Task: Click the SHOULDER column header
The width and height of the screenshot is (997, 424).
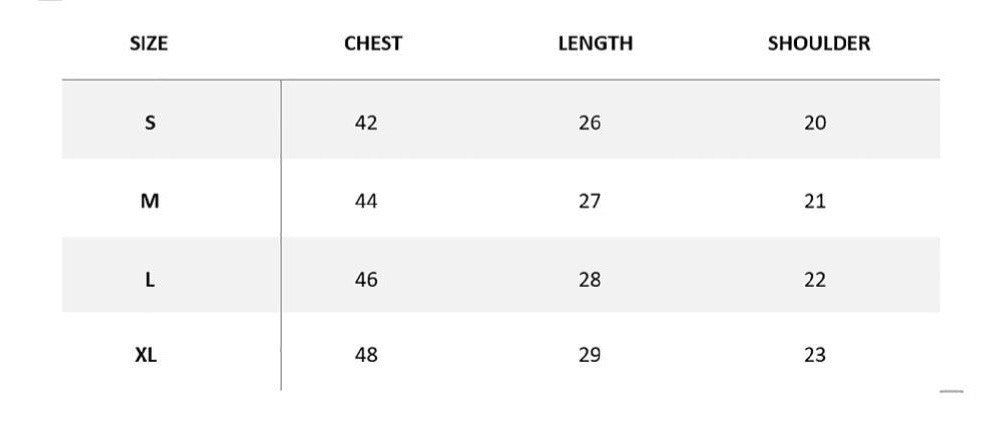Action: tap(819, 43)
